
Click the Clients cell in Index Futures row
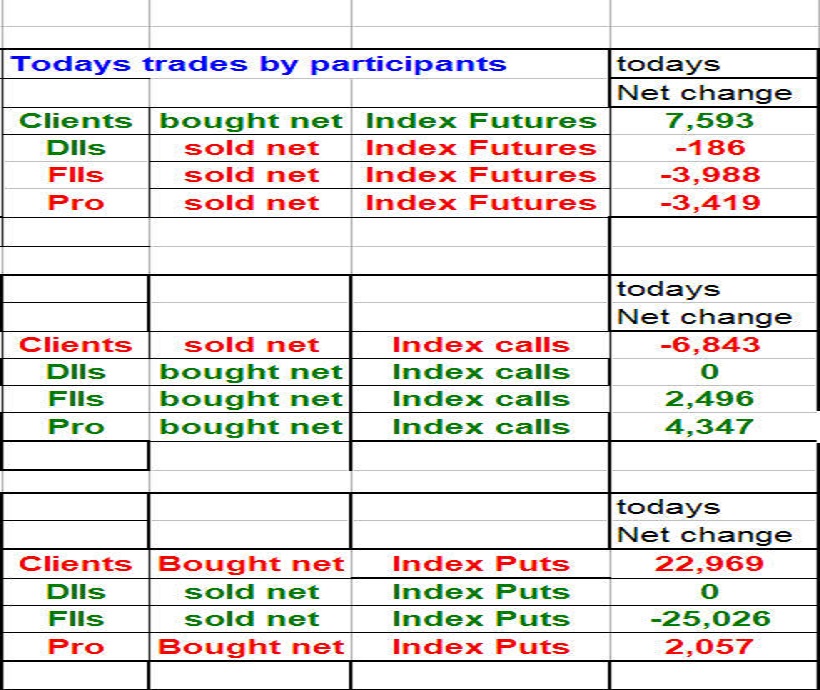(76, 121)
